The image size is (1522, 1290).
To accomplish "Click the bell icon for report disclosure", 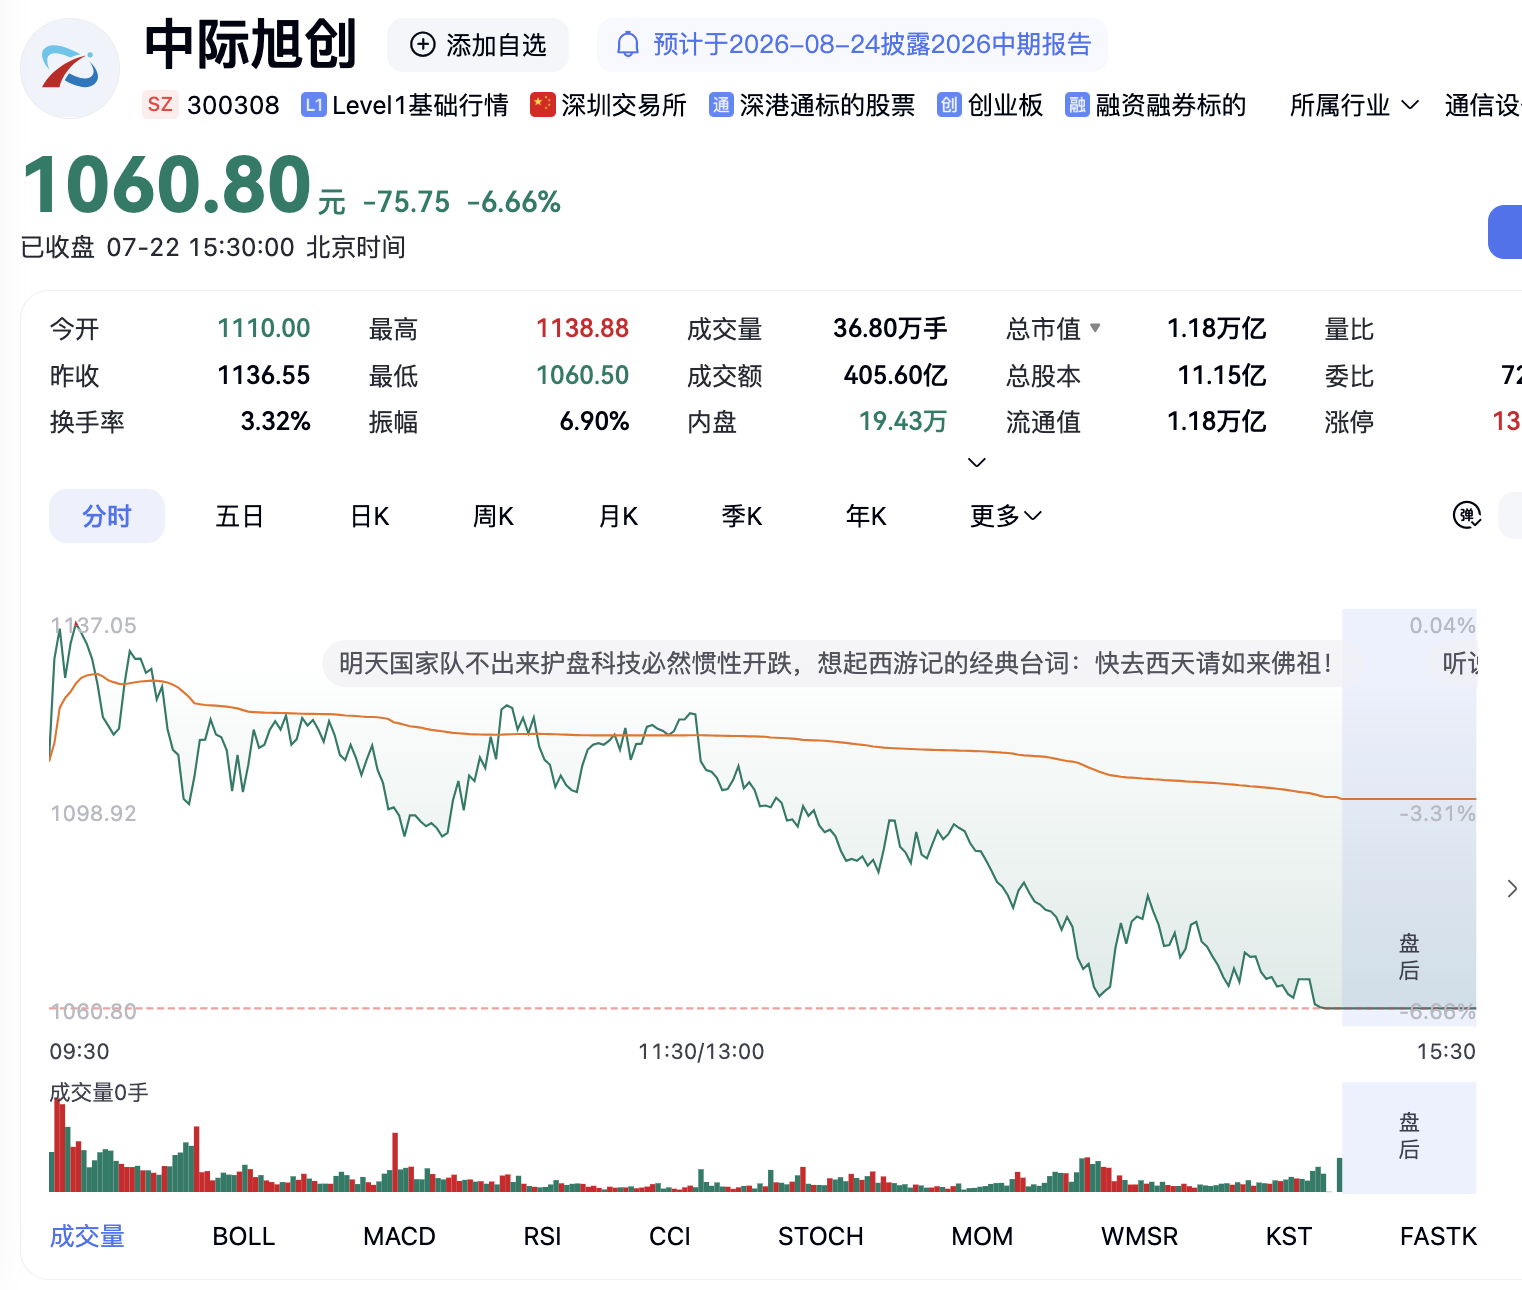I will click(628, 45).
